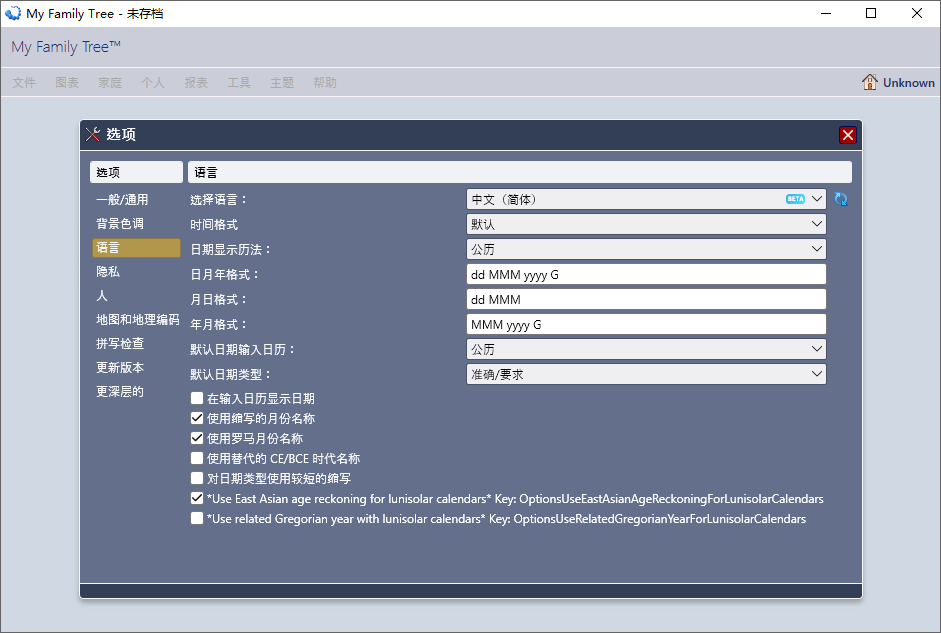The image size is (941, 633).
Task: Open the 选择语言 language dropdown
Action: pyautogui.click(x=646, y=199)
